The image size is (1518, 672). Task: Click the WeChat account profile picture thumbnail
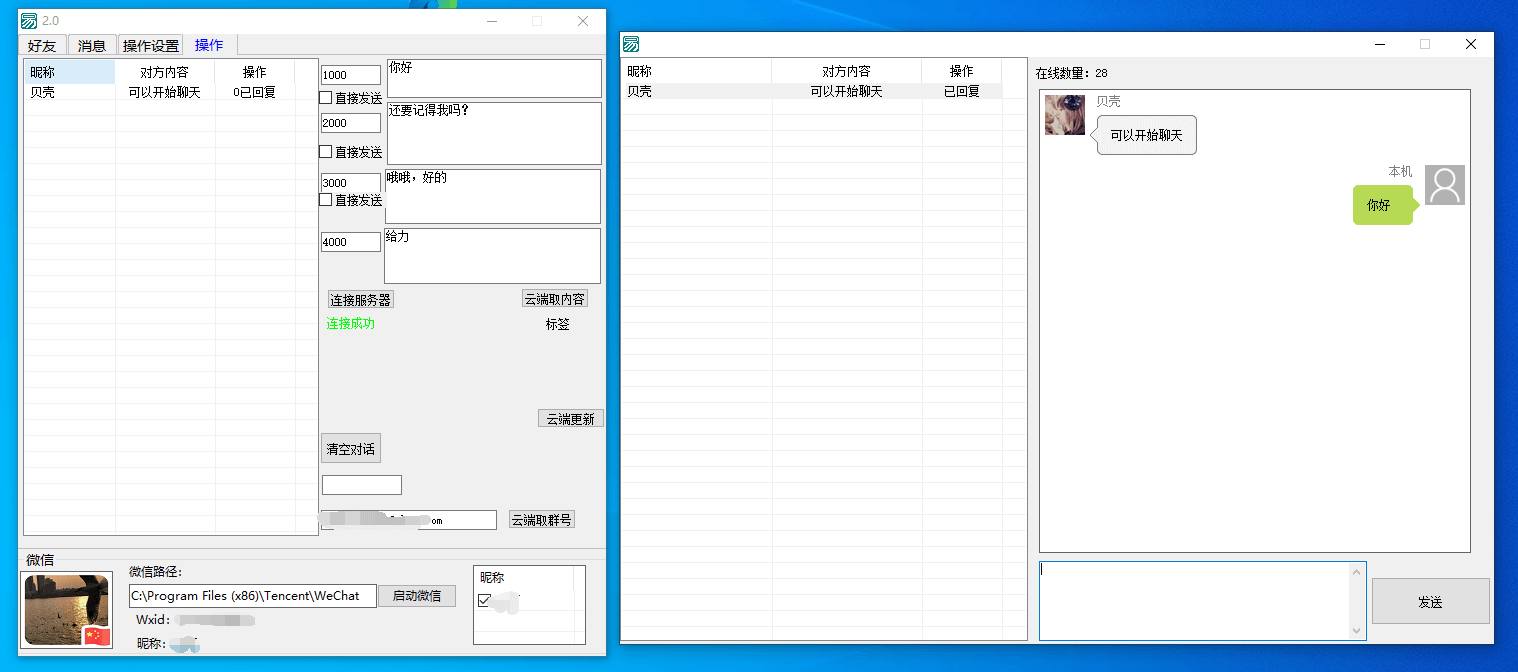click(x=66, y=609)
